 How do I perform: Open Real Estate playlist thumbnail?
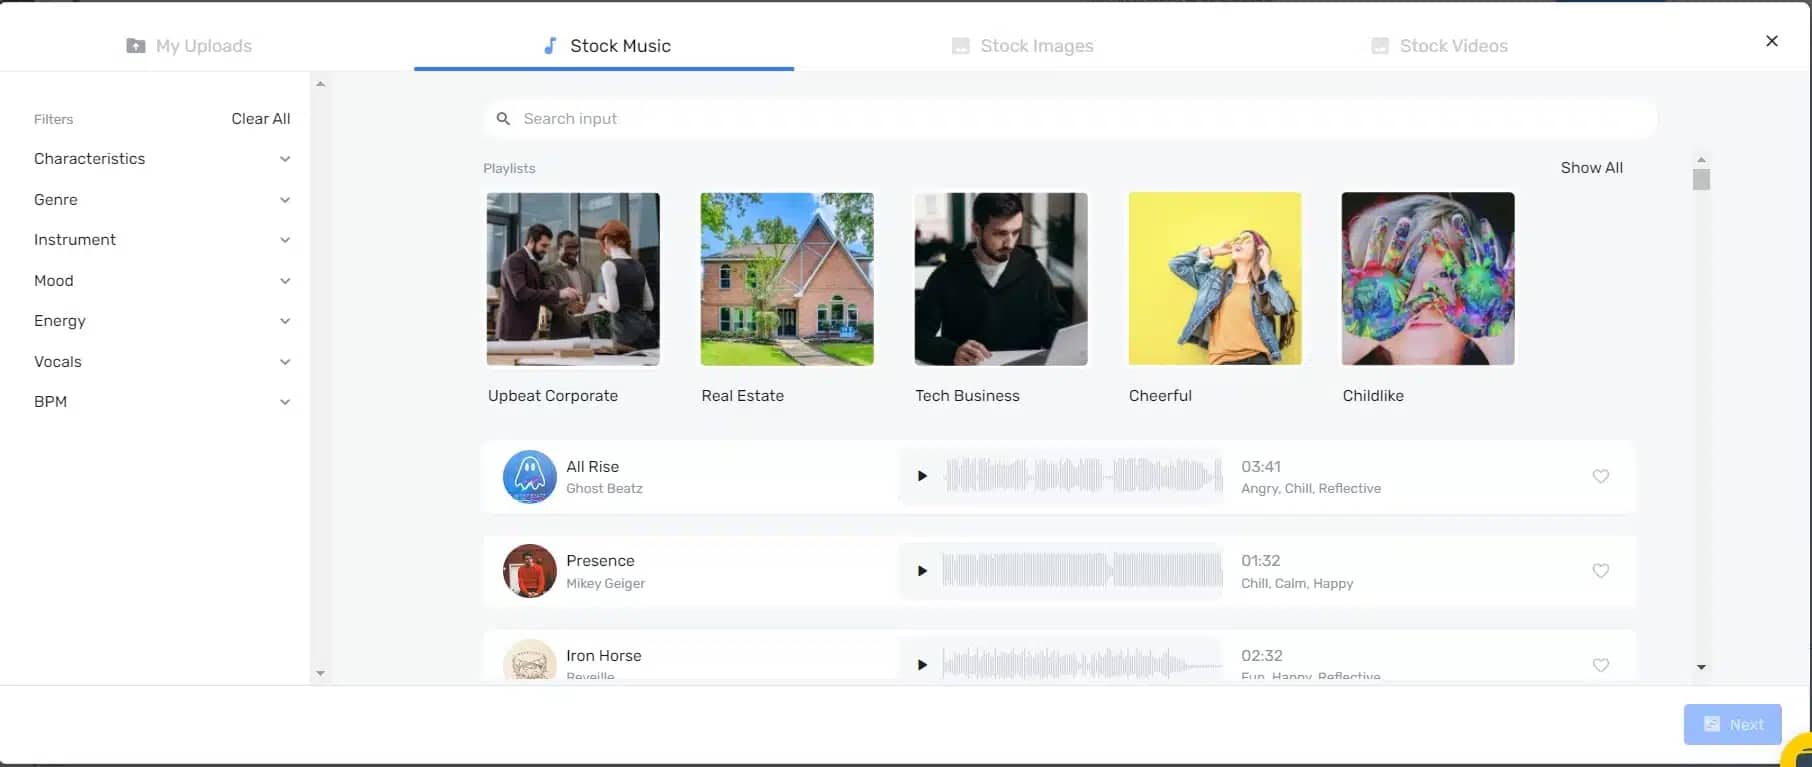787,279
